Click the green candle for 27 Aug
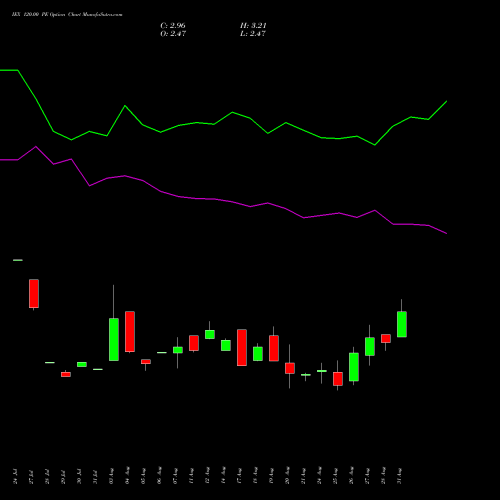This screenshot has width=500, height=500. pyautogui.click(x=370, y=346)
